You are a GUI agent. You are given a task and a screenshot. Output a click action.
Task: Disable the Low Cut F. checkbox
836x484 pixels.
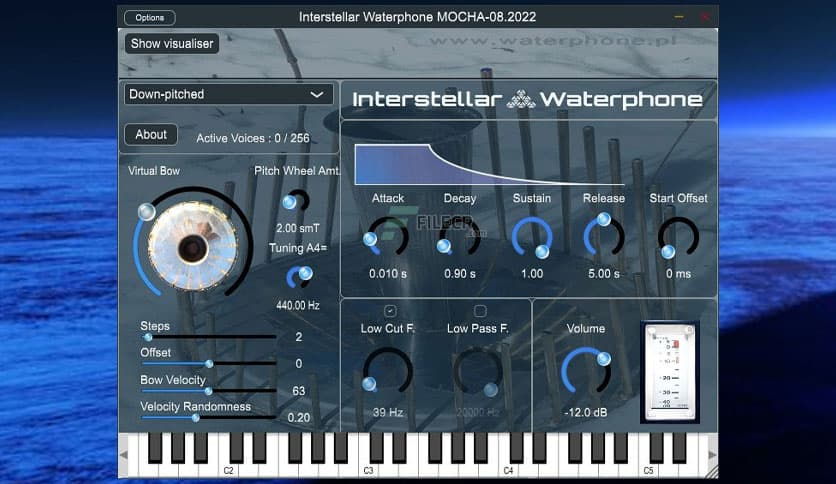[x=390, y=311]
